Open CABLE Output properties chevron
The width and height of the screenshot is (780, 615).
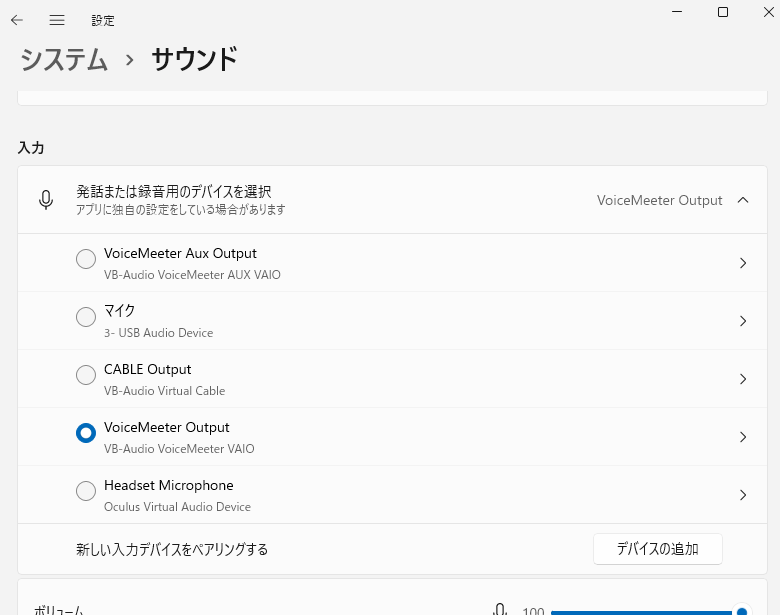point(743,379)
